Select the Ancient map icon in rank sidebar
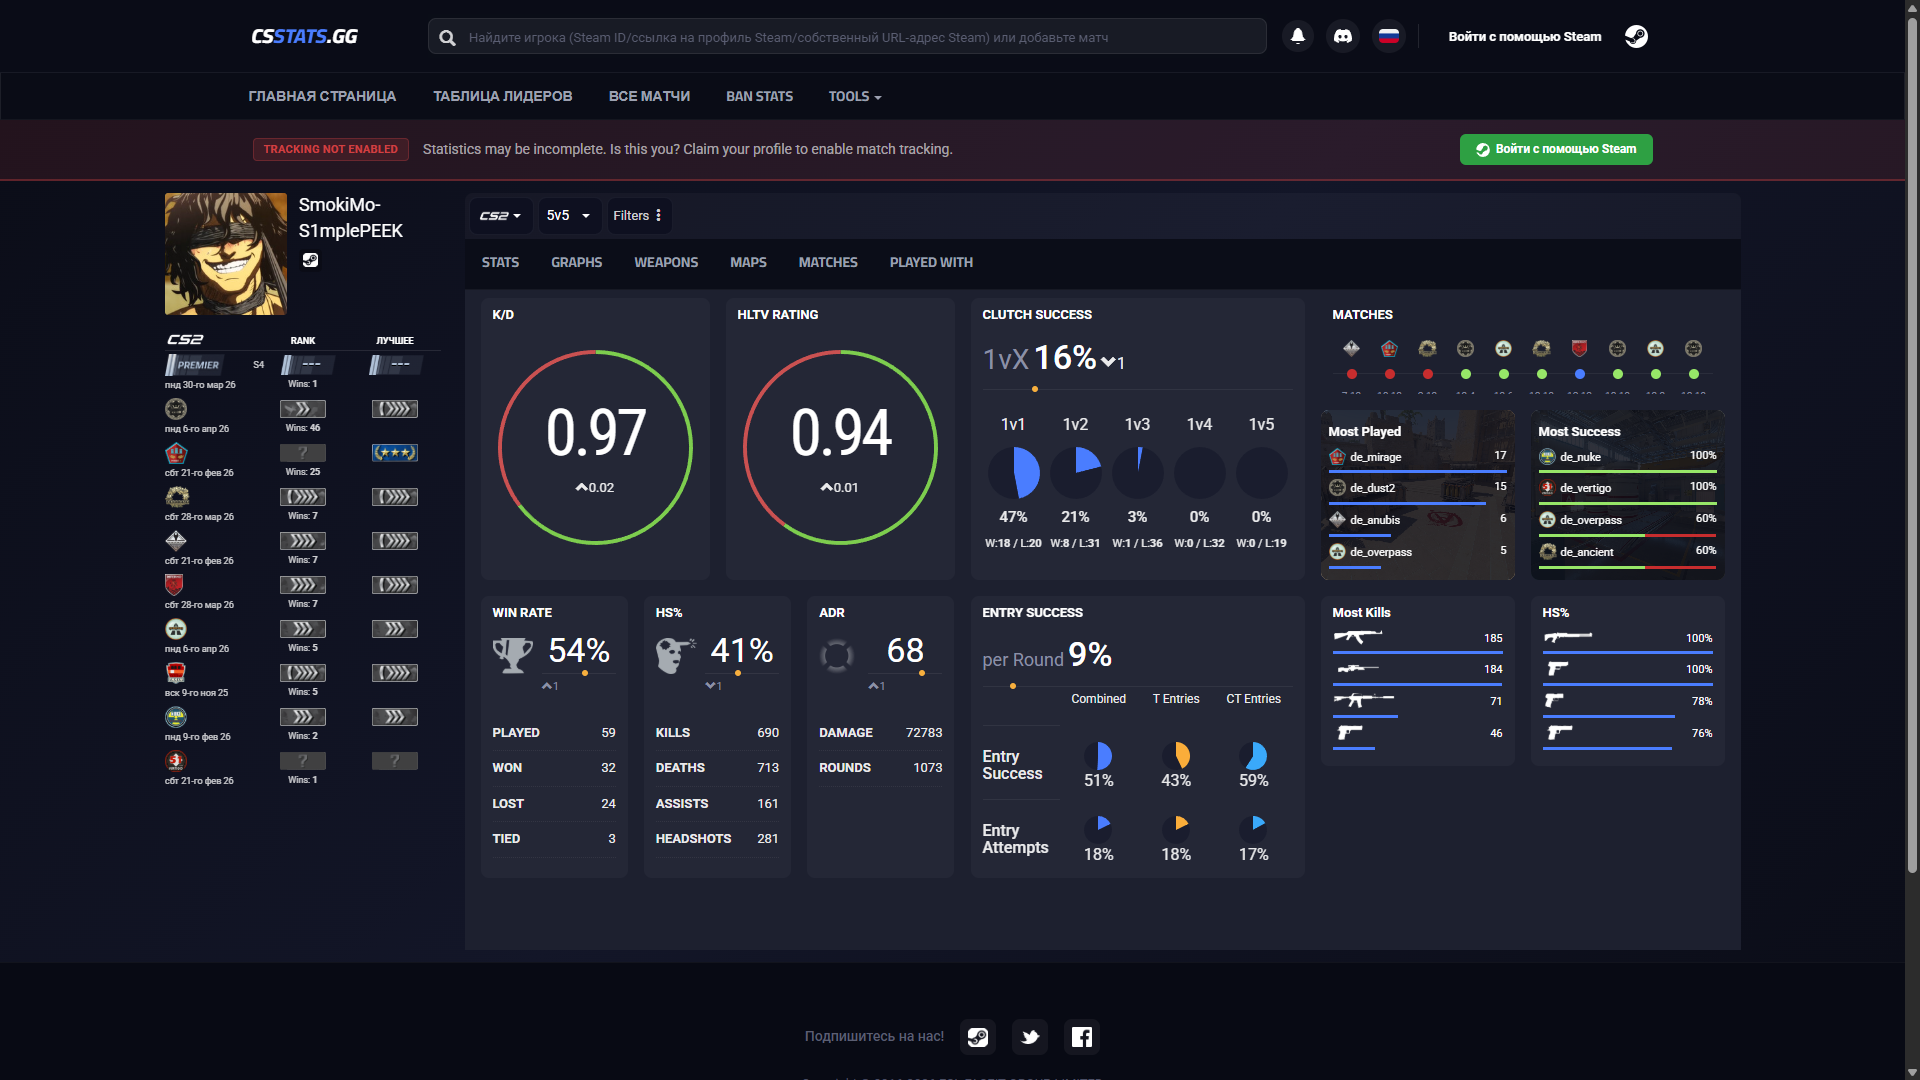 coord(176,497)
